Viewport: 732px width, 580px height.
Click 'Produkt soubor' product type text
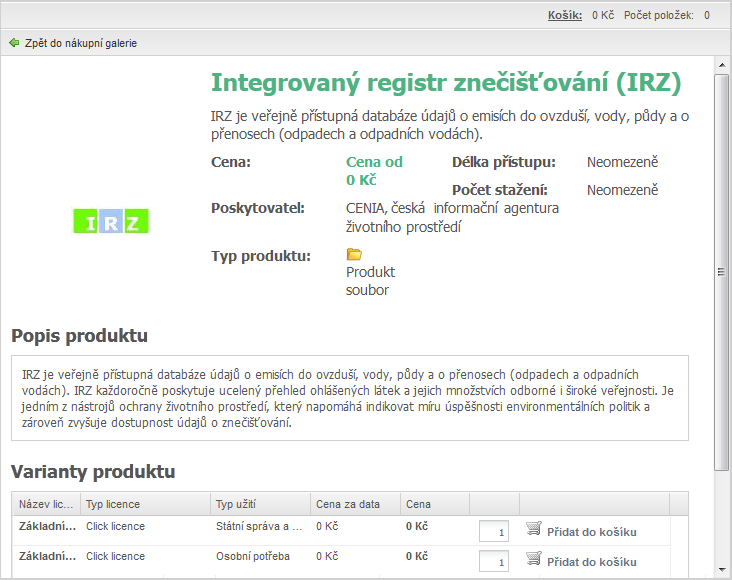pos(370,281)
